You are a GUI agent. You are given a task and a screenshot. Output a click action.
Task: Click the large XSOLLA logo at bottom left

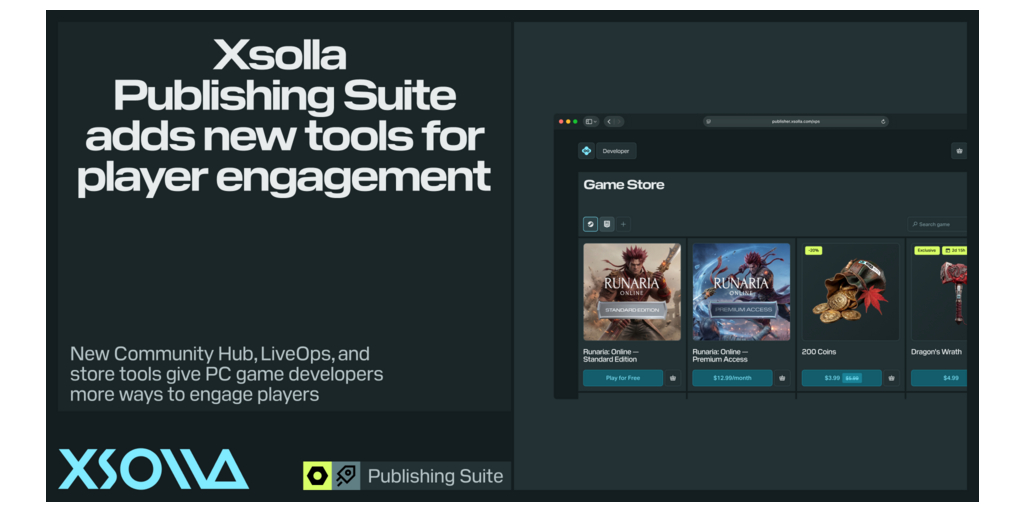(153, 469)
